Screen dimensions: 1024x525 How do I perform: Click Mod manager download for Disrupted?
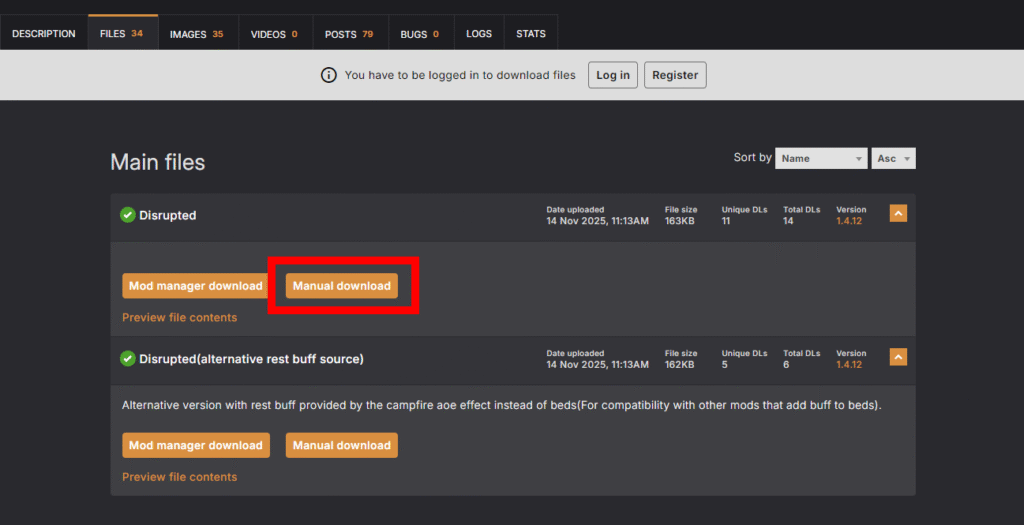(195, 286)
